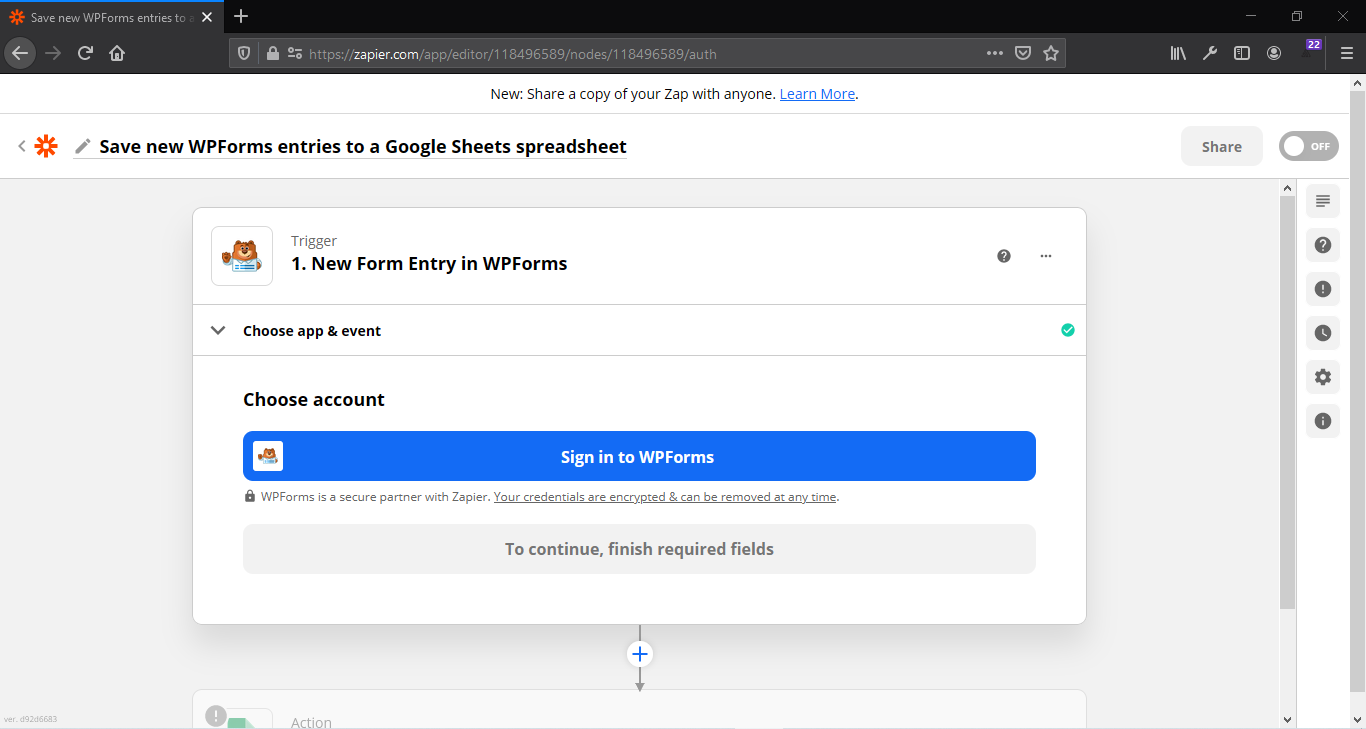
Task: Open the Zap outline icon in right sidebar
Action: tap(1323, 201)
